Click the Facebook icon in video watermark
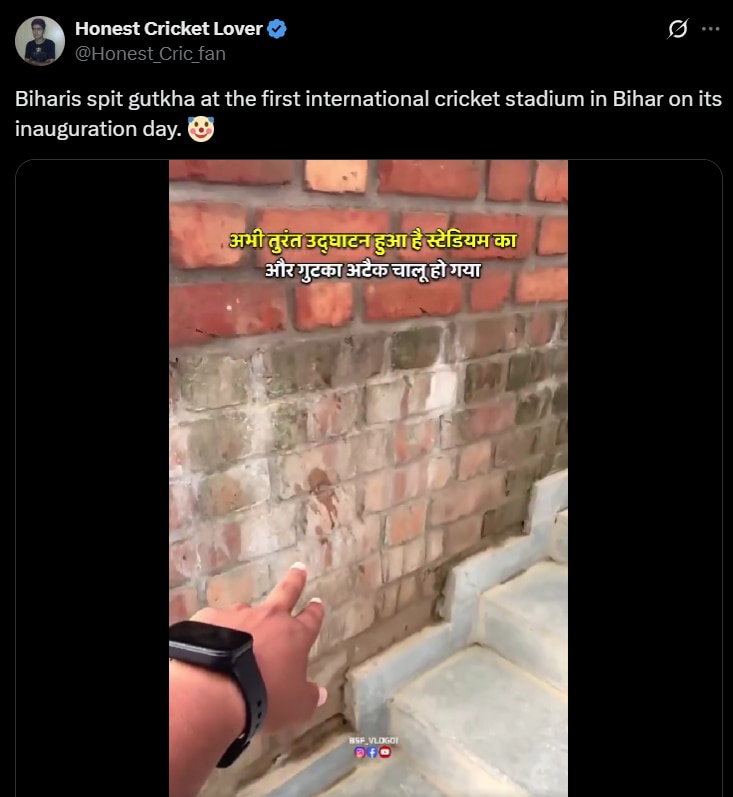733x797 pixels. [372, 752]
